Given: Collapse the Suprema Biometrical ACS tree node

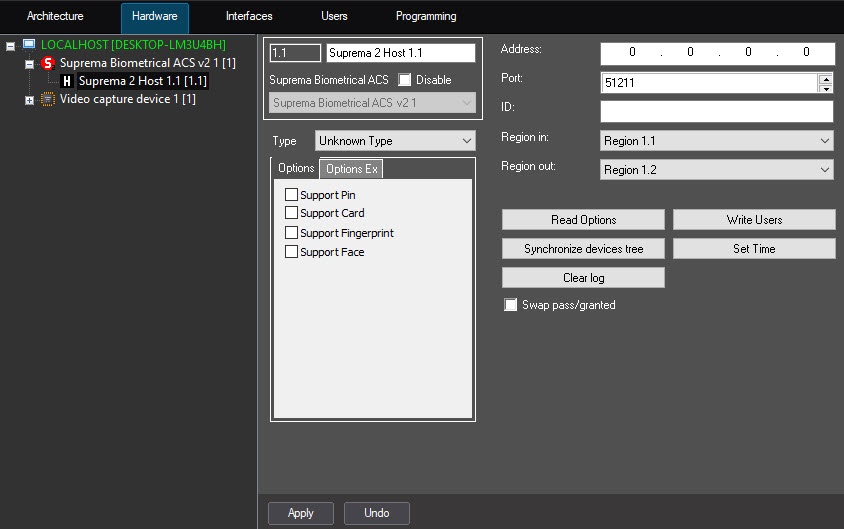Looking at the screenshot, I should click(29, 64).
